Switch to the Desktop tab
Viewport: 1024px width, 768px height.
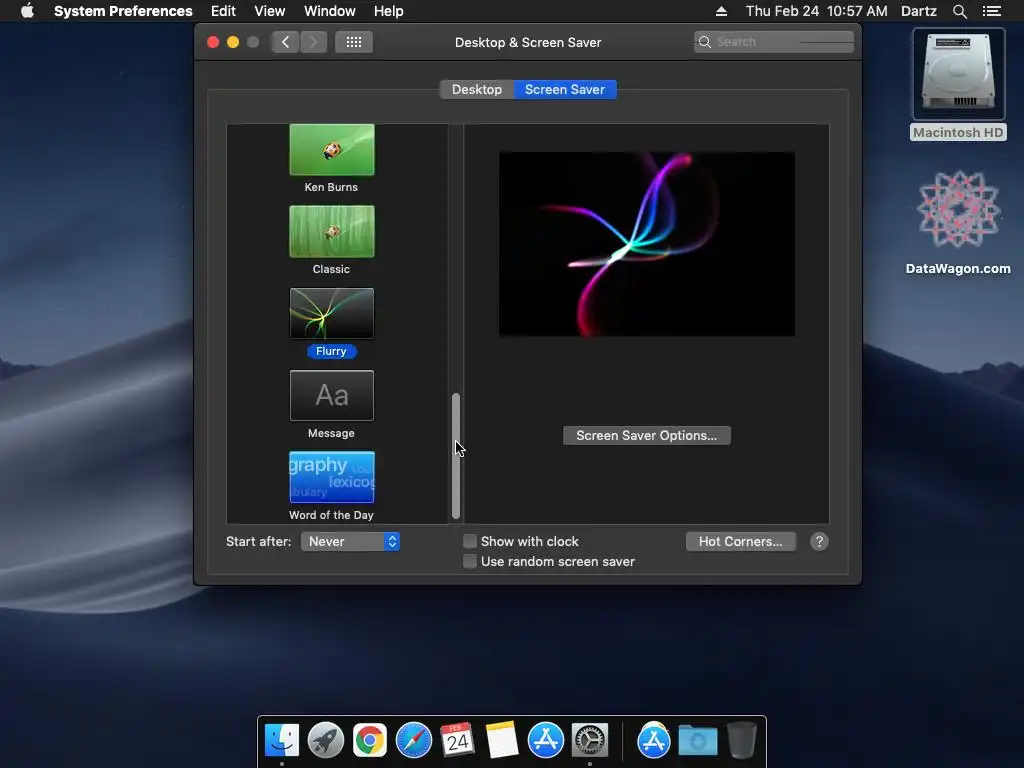click(477, 89)
